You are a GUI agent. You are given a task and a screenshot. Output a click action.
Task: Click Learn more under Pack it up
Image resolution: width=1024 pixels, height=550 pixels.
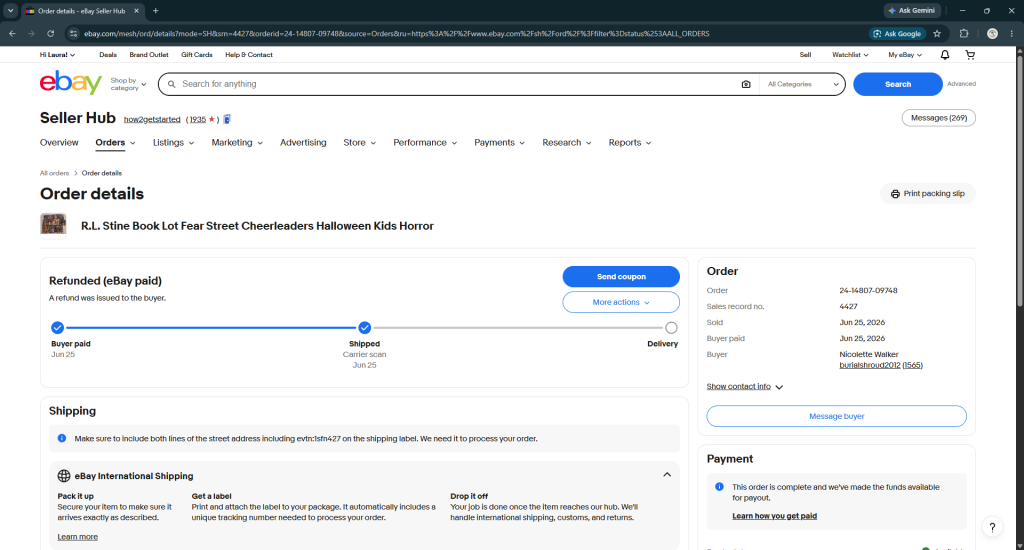(x=77, y=537)
